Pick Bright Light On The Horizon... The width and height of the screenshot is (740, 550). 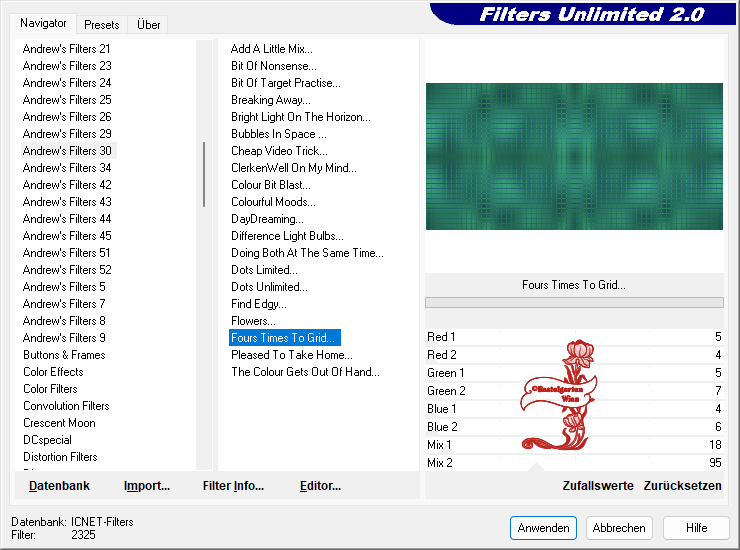pyautogui.click(x=301, y=117)
